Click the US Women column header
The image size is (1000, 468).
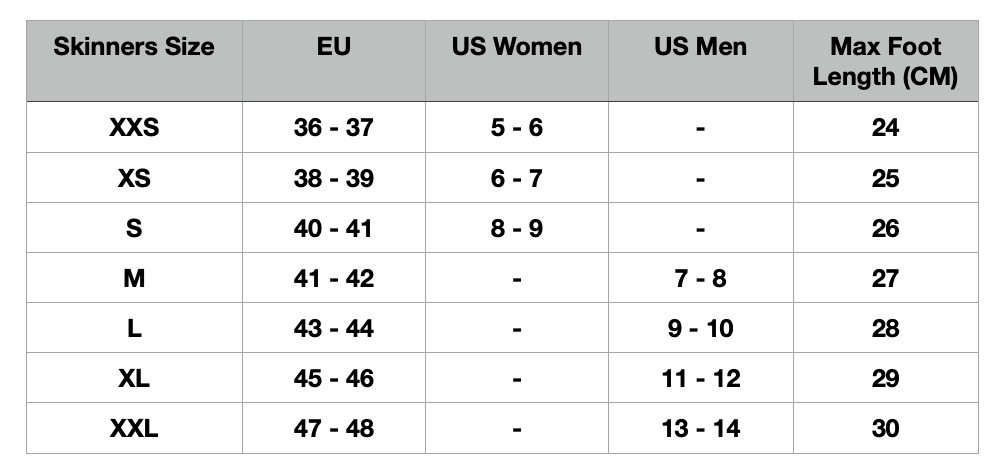click(516, 47)
